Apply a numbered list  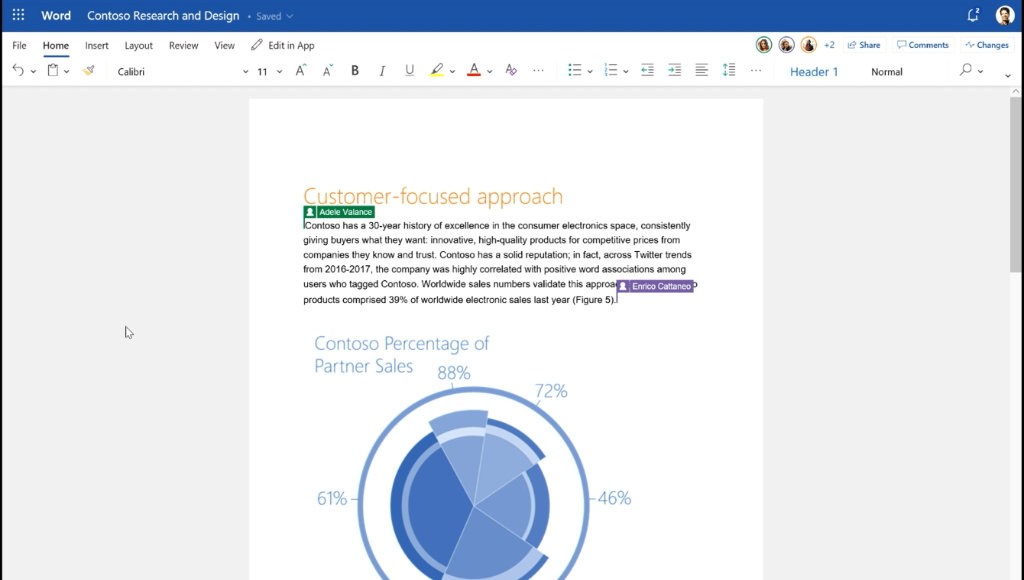(611, 71)
